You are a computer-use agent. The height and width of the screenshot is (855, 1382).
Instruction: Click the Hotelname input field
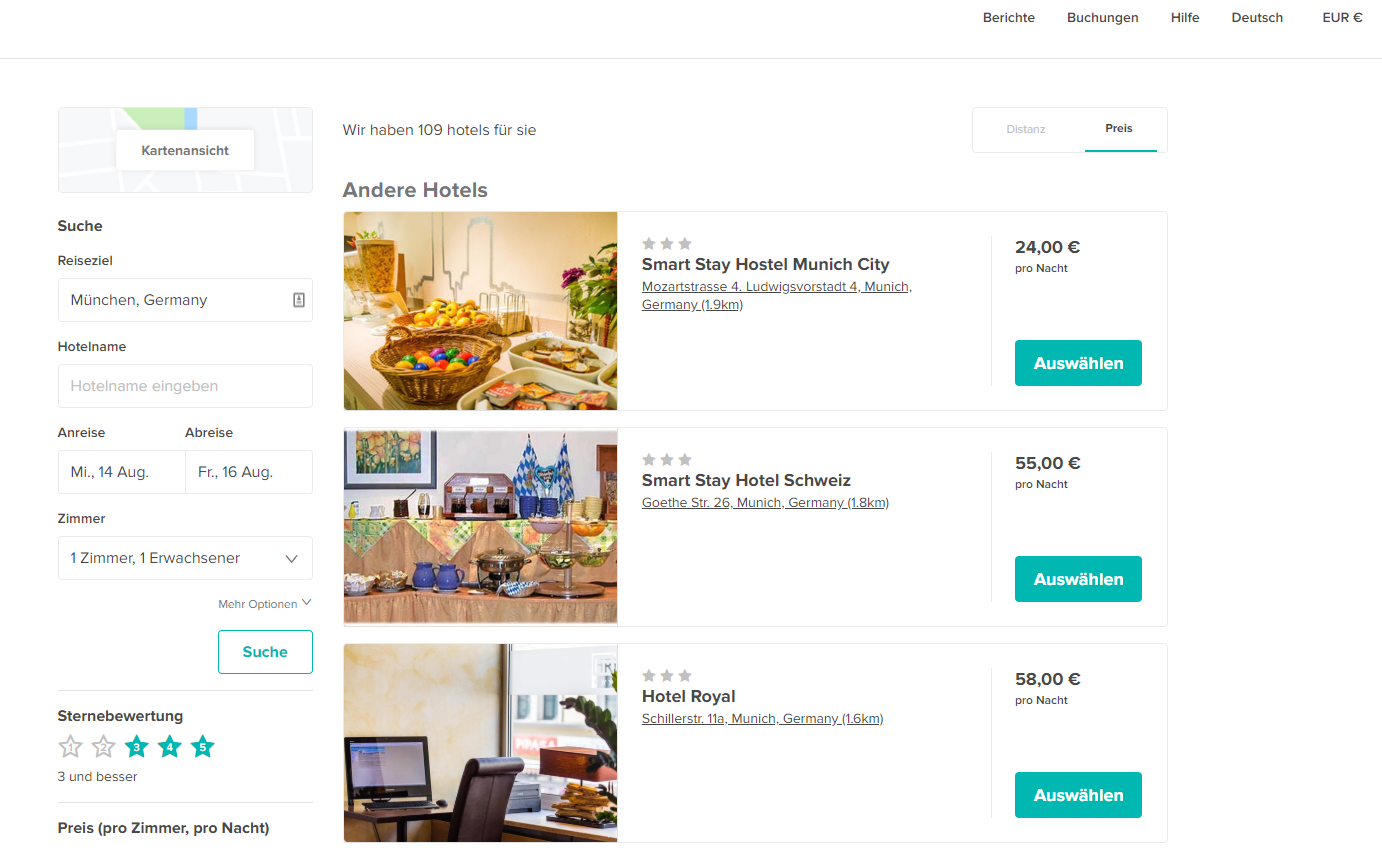(x=185, y=386)
